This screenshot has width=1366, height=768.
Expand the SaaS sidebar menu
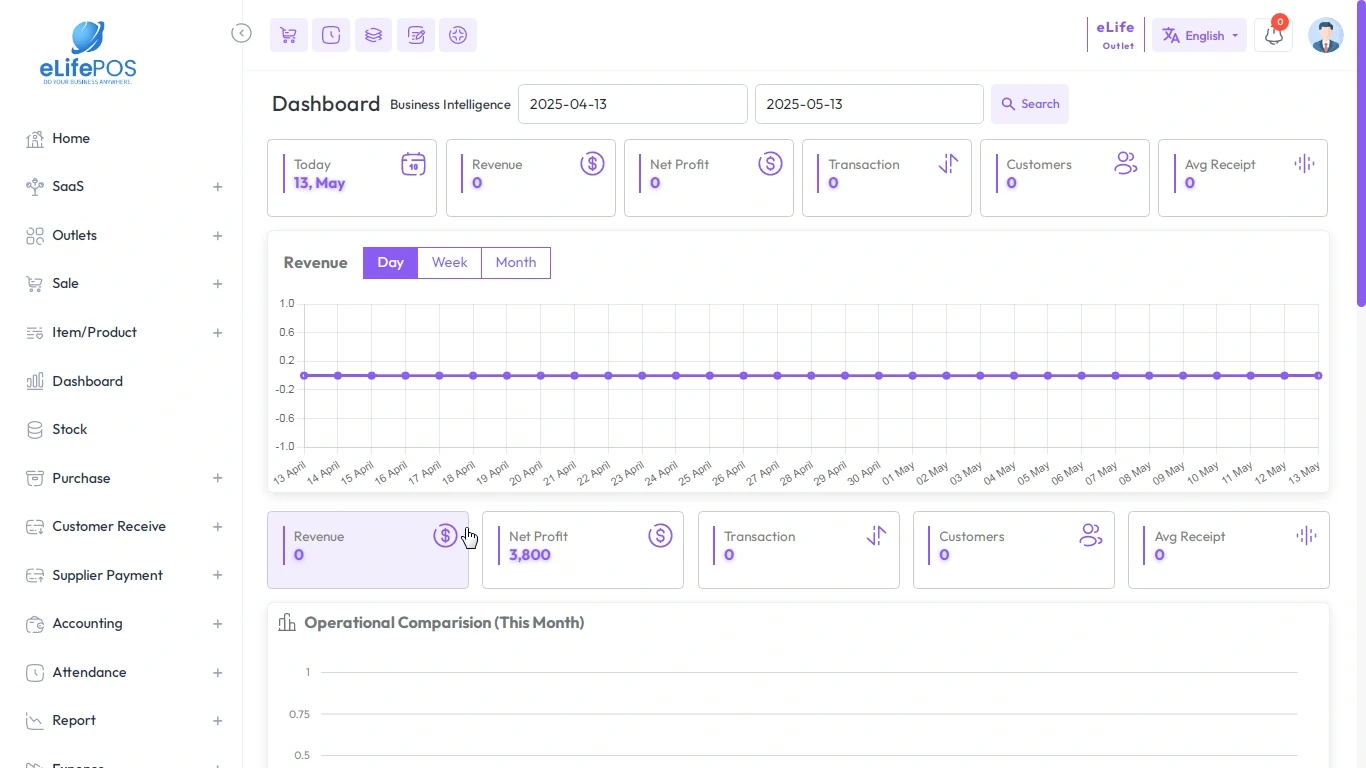coord(217,187)
